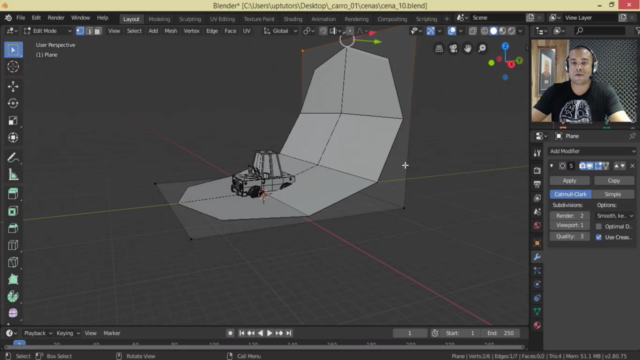Open the Render properties tab
640x360 pixels.
point(537,171)
